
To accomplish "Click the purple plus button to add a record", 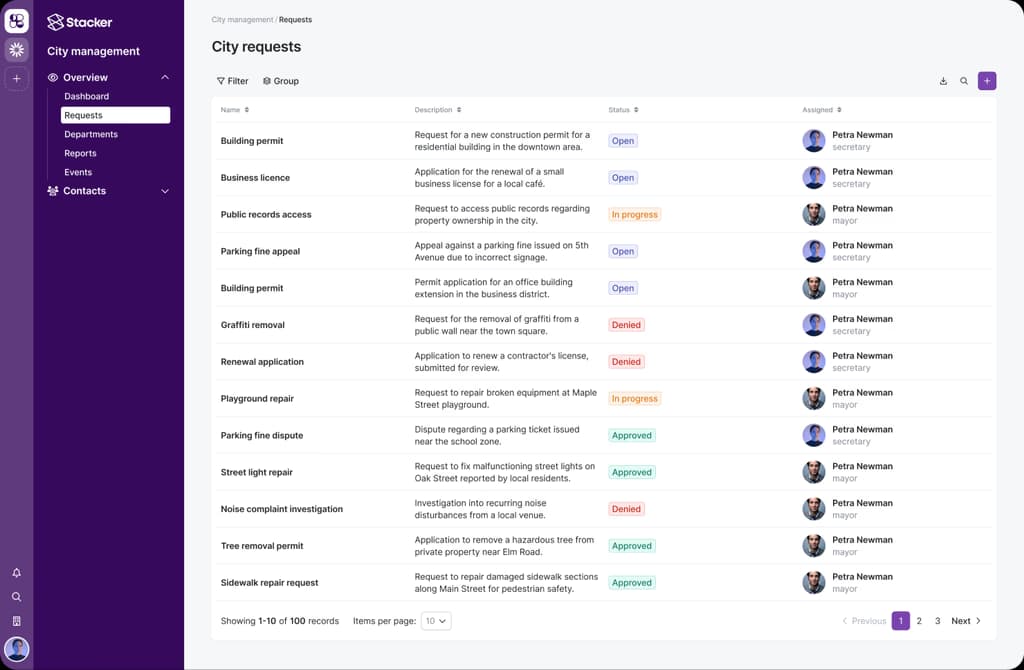I will coord(987,81).
